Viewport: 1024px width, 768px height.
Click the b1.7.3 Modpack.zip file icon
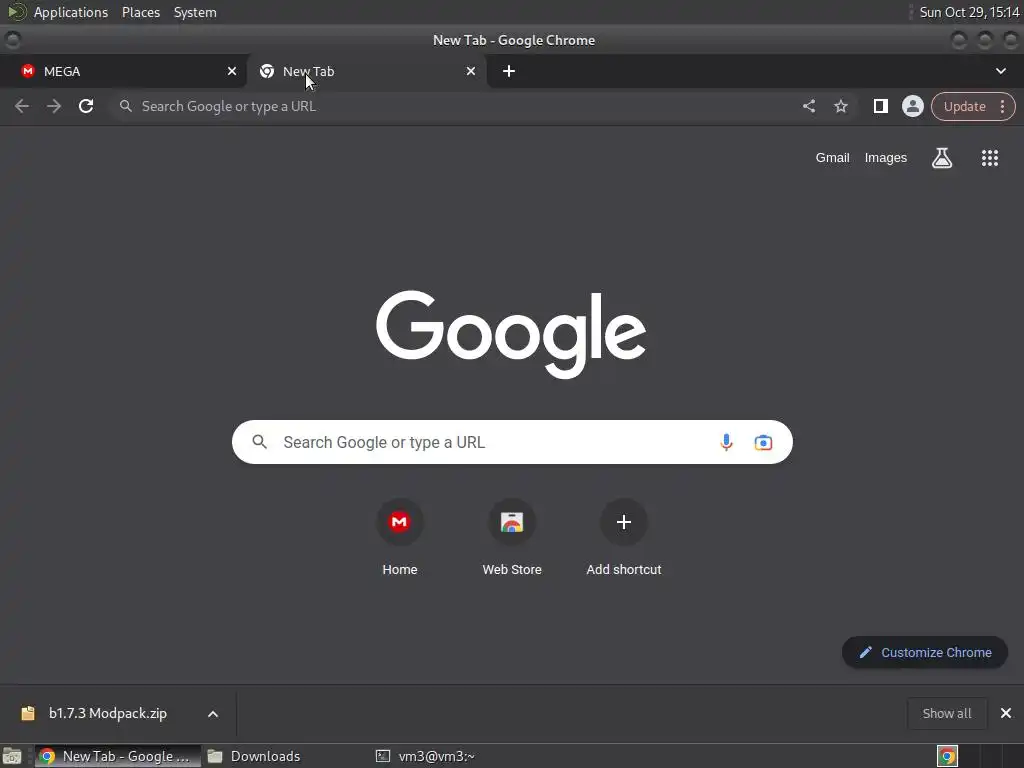point(27,713)
